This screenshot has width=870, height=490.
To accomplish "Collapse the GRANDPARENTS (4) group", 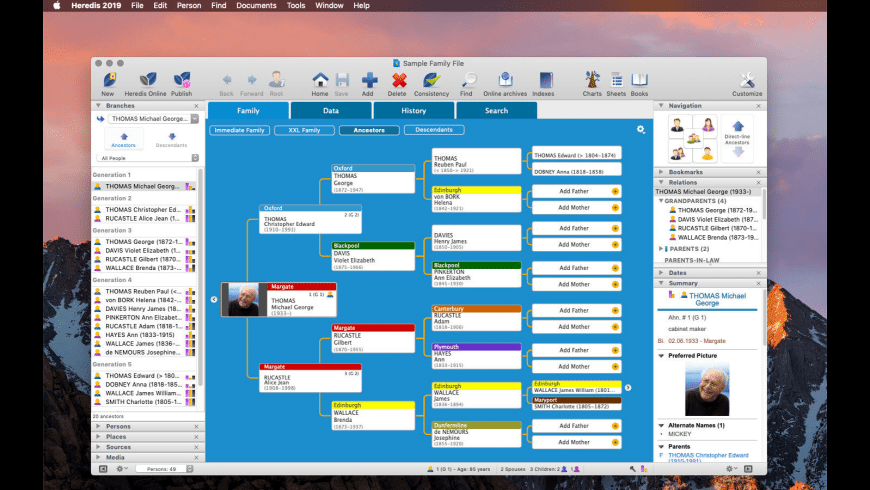I will (661, 201).
